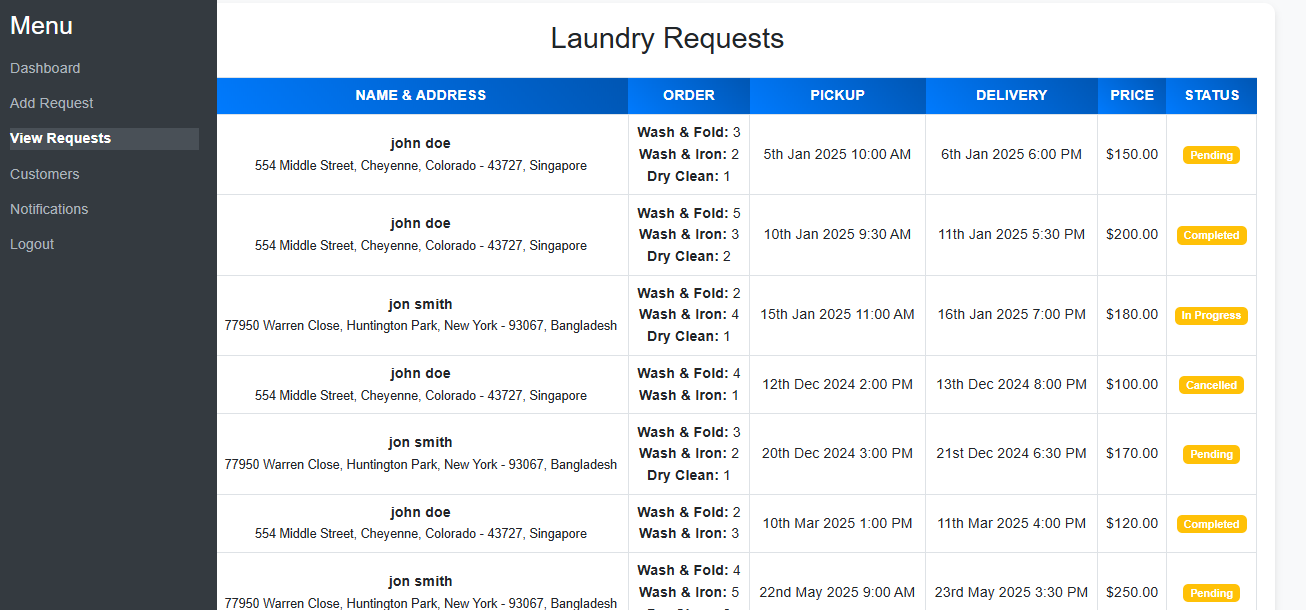Select View Requests in sidebar
This screenshot has width=1306, height=610.
(104, 138)
